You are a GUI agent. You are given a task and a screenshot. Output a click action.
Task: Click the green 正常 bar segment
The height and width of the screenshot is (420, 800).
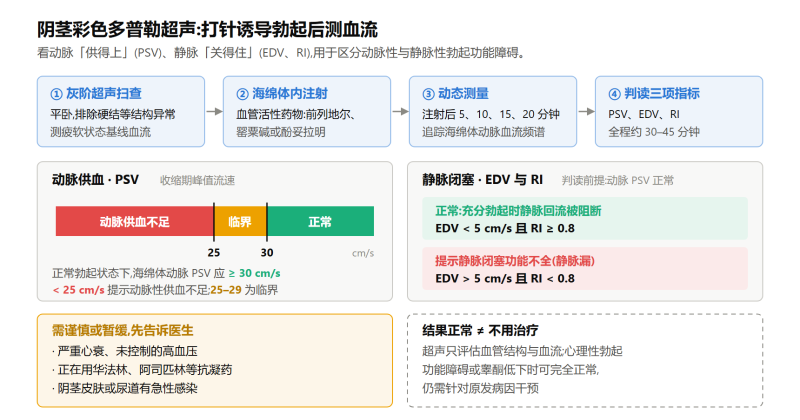point(320,221)
